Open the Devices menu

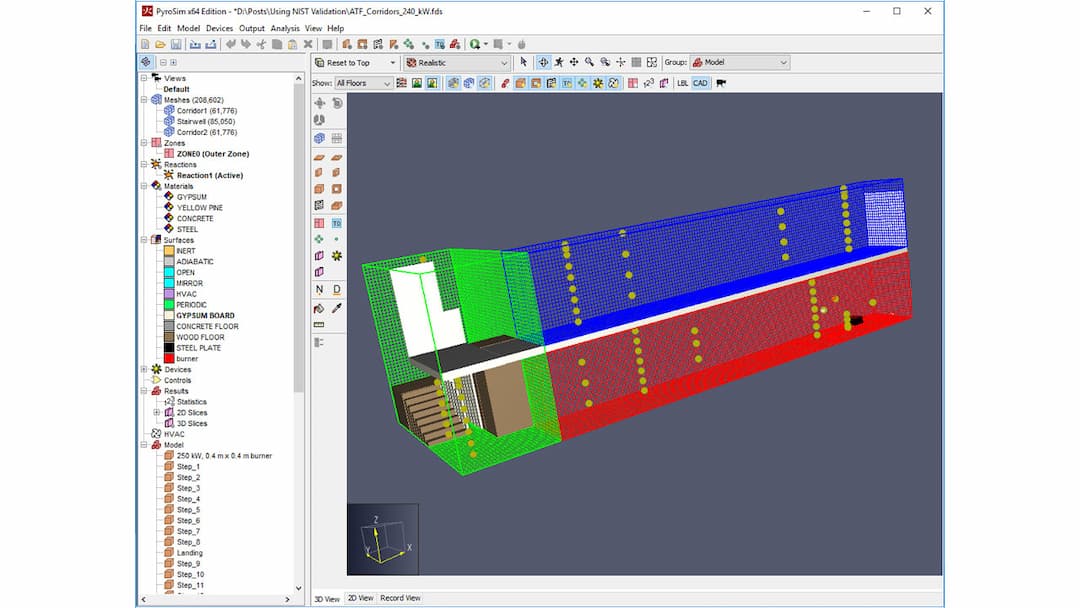pyautogui.click(x=219, y=28)
